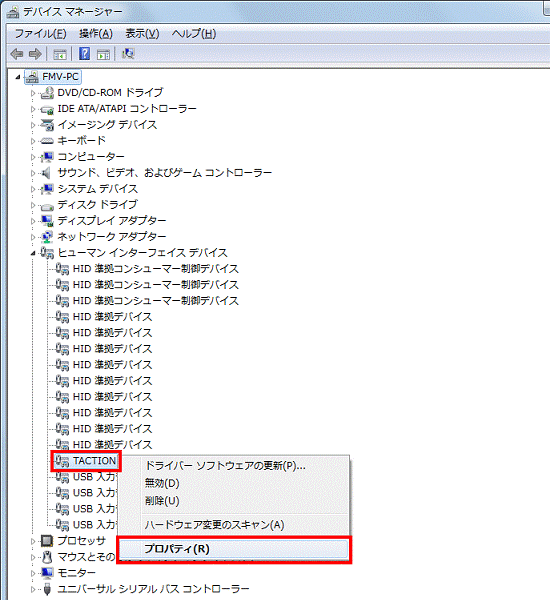
Task: Click the ユニバーサル シリアル バス USB plug icon
Action: [47, 589]
